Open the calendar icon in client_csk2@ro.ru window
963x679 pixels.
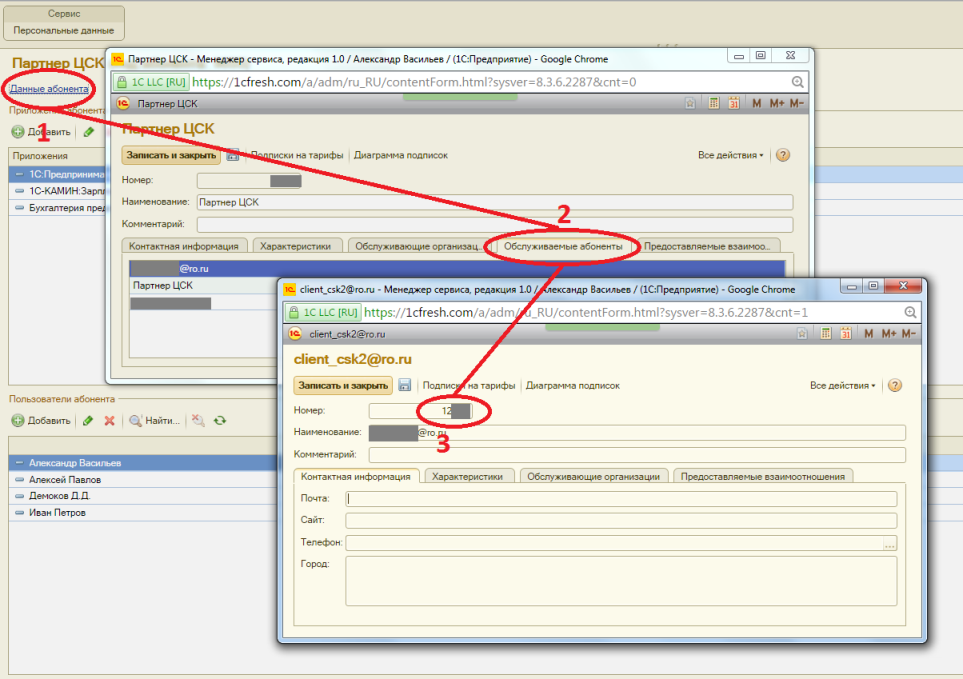846,333
